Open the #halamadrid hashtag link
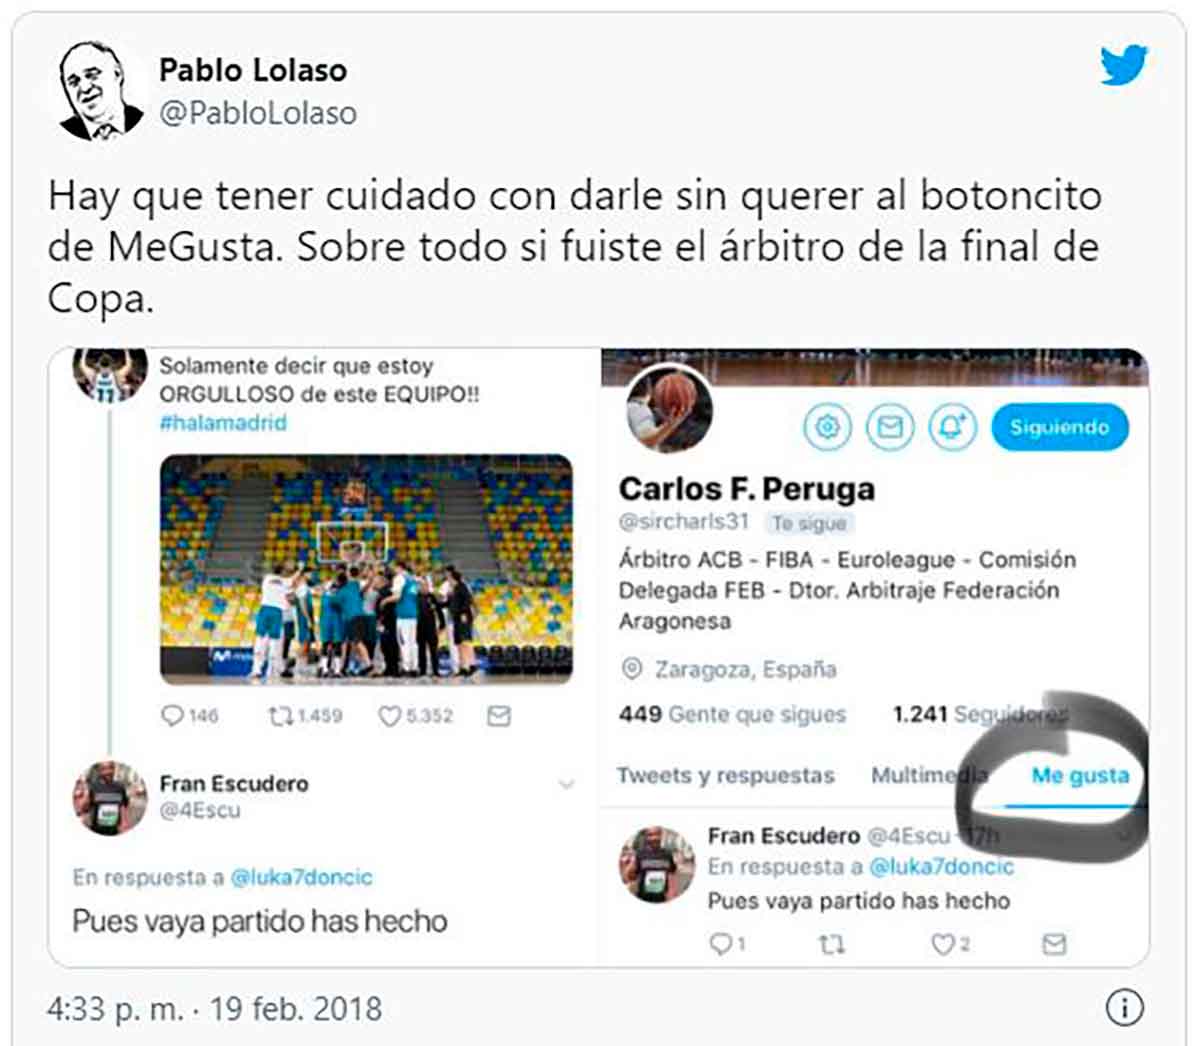The image size is (1200, 1046). point(223,423)
